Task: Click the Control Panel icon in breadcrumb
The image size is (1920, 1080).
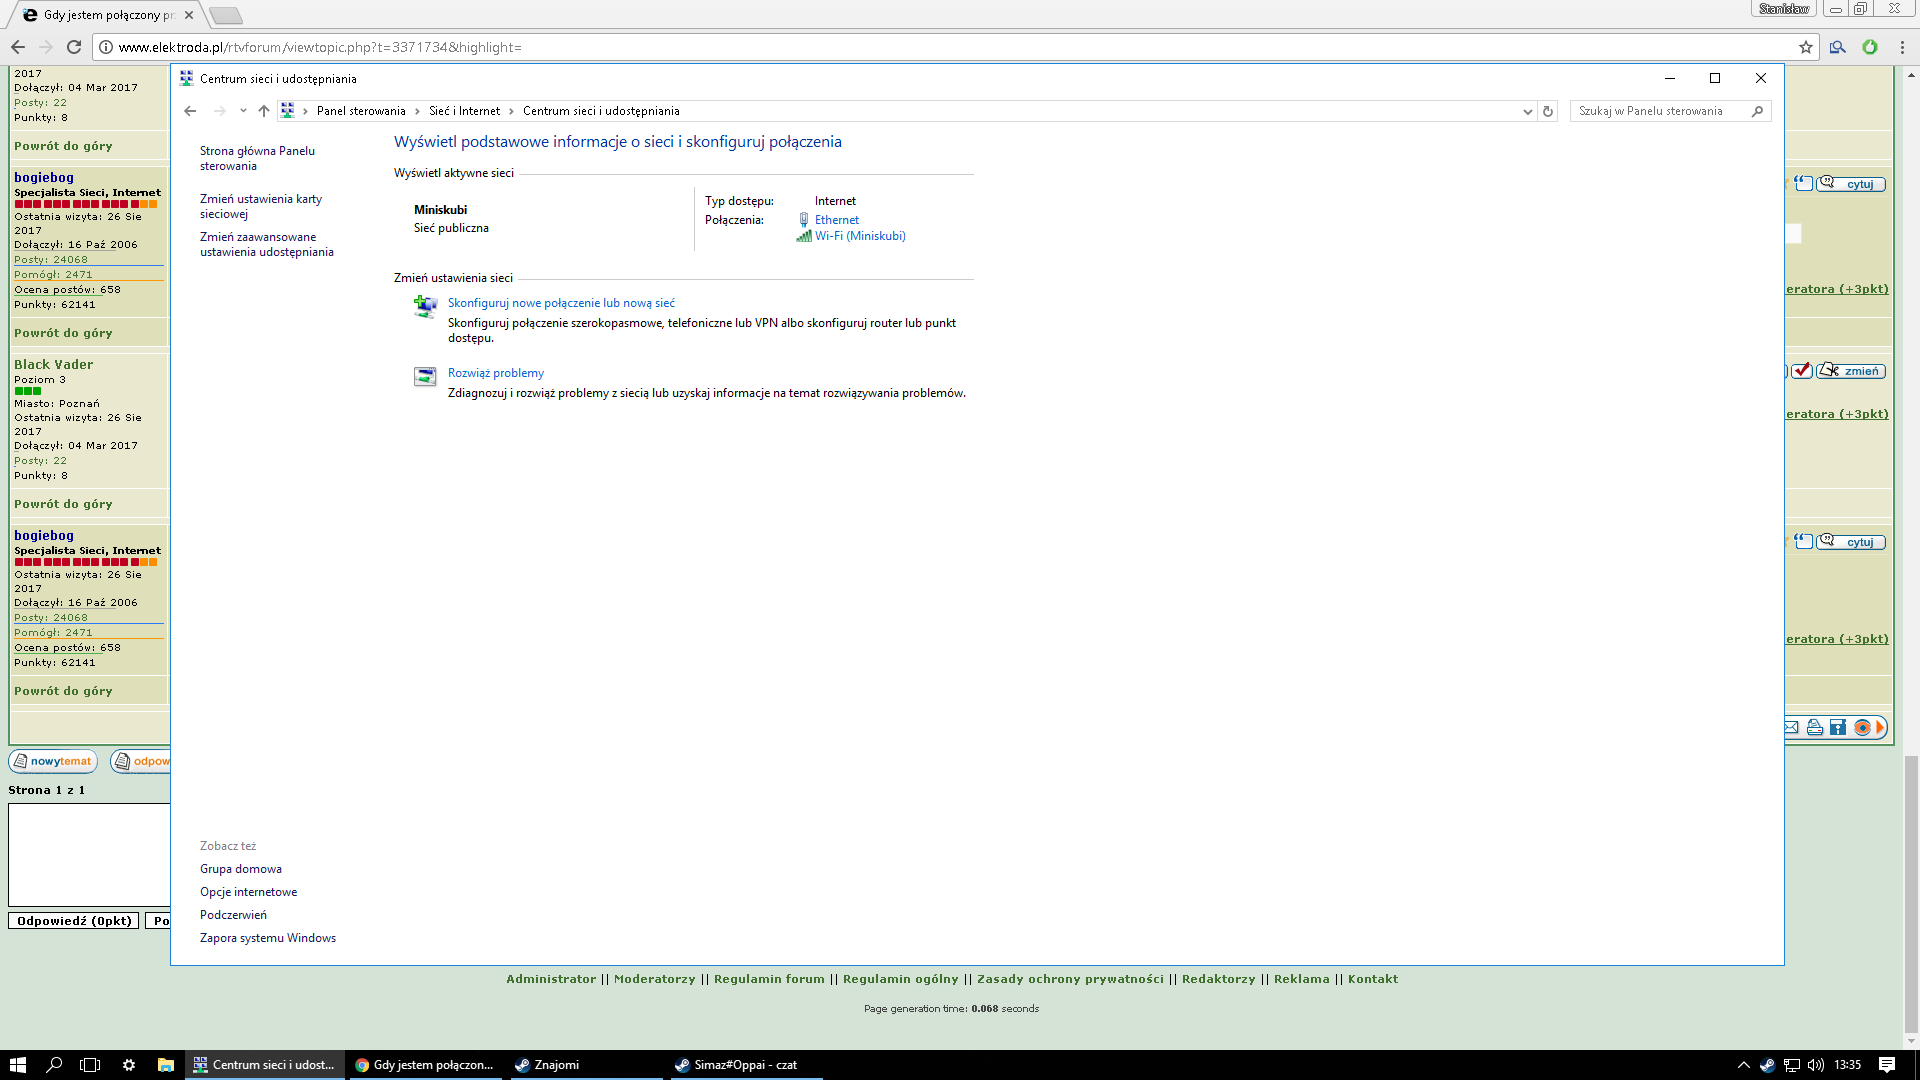Action: tap(288, 111)
